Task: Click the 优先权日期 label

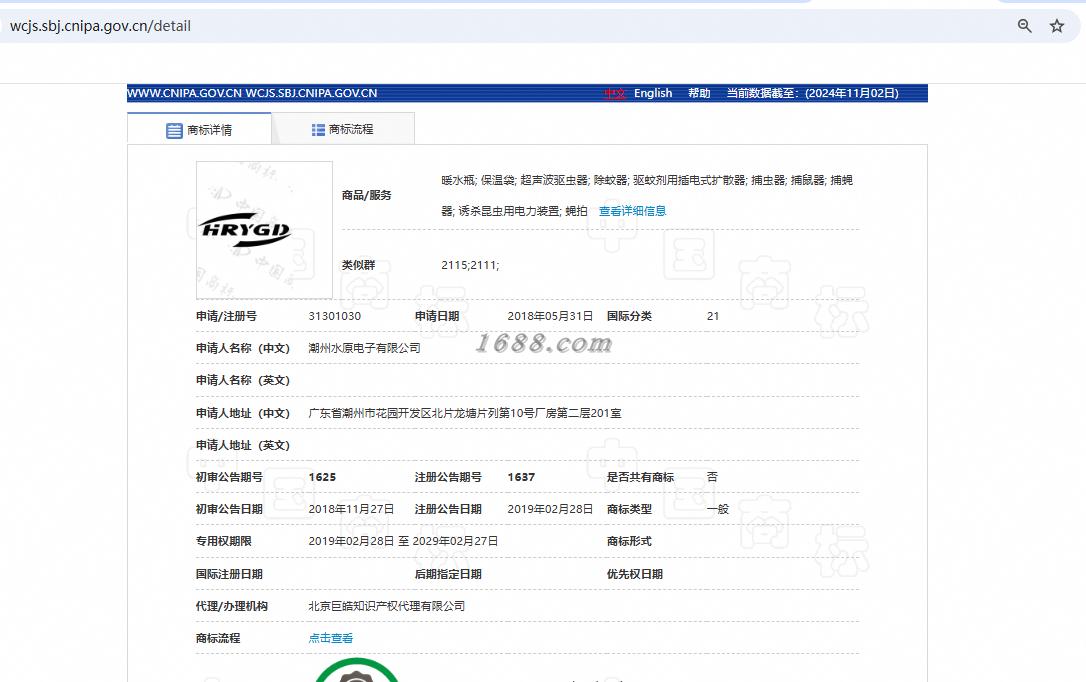Action: pos(634,574)
